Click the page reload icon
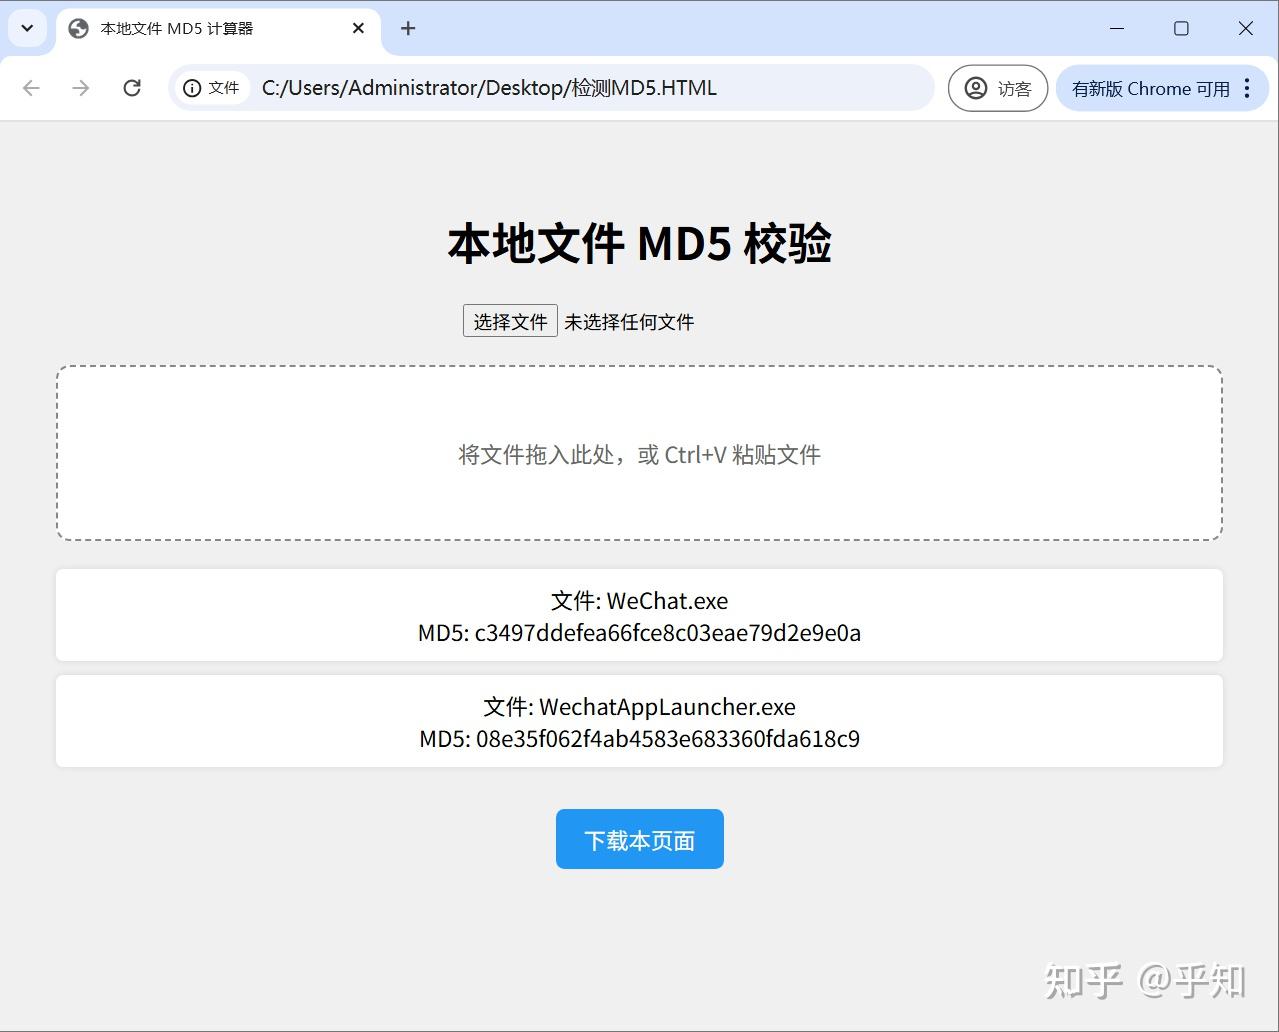 point(131,88)
